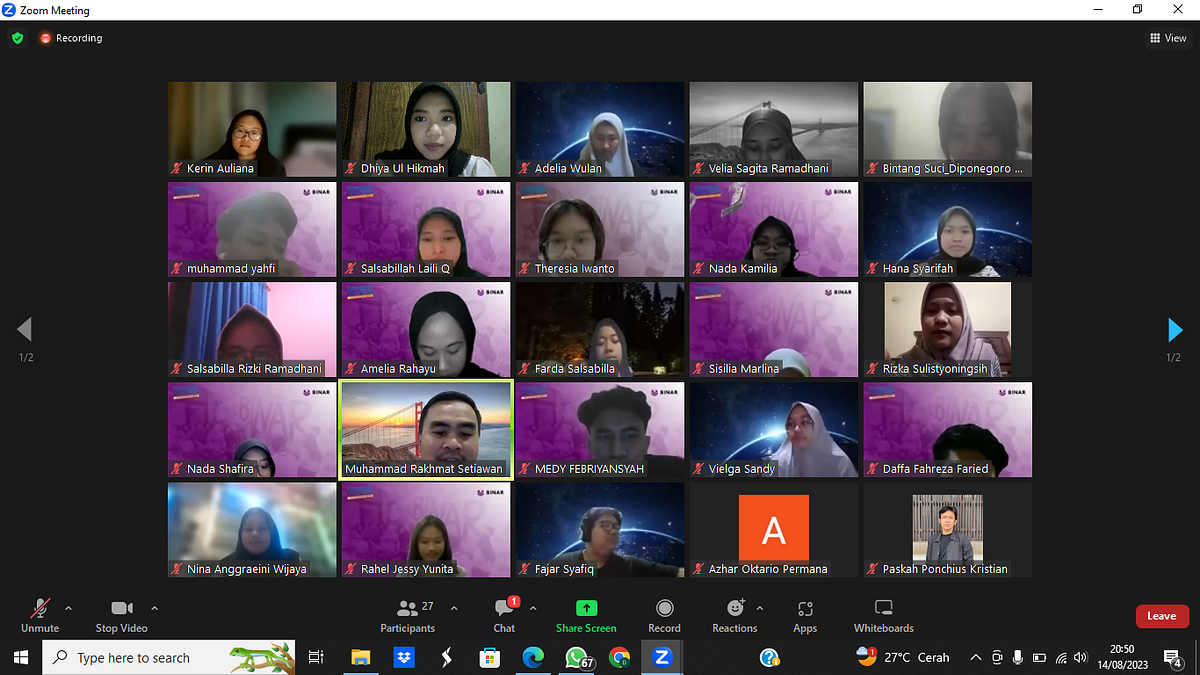Expand video options chevron next to Stop Video
Viewport: 1200px width, 675px height.
tap(154, 608)
